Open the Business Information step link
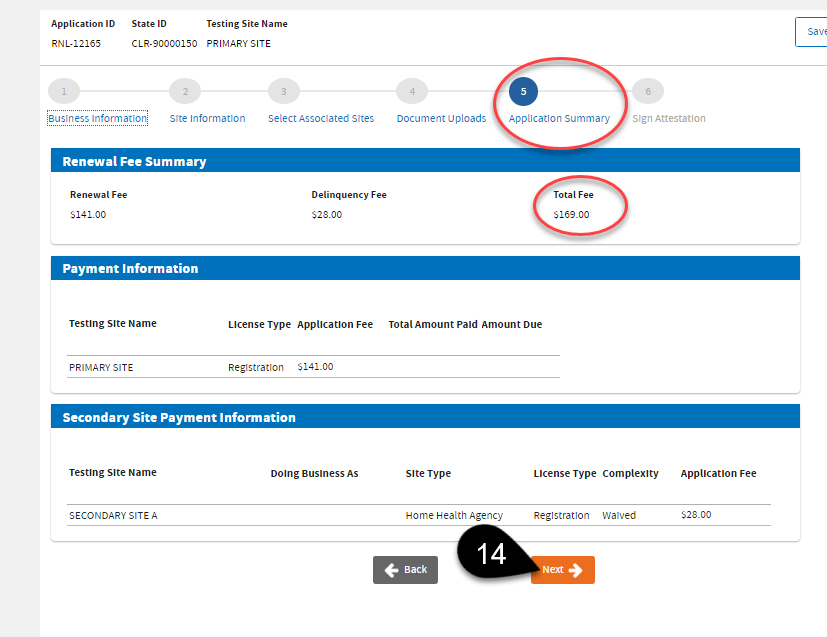The image size is (827, 637). [98, 119]
